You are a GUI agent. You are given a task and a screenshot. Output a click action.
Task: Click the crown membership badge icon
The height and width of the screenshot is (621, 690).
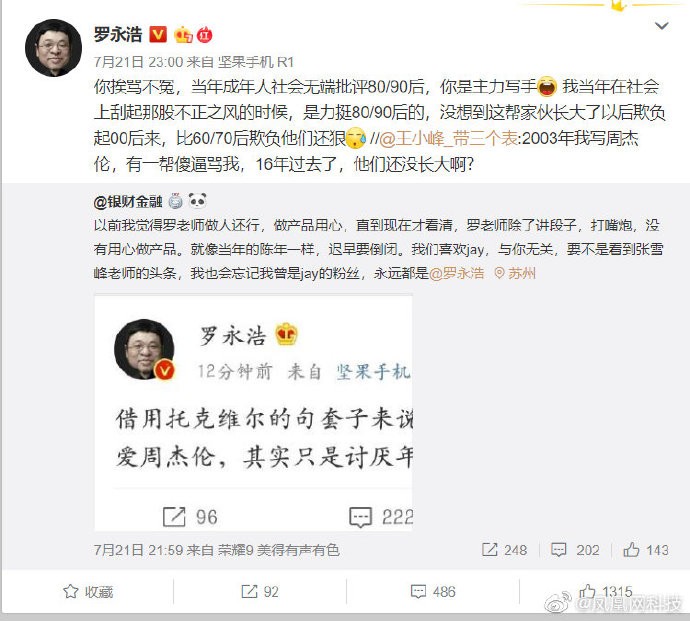(183, 34)
